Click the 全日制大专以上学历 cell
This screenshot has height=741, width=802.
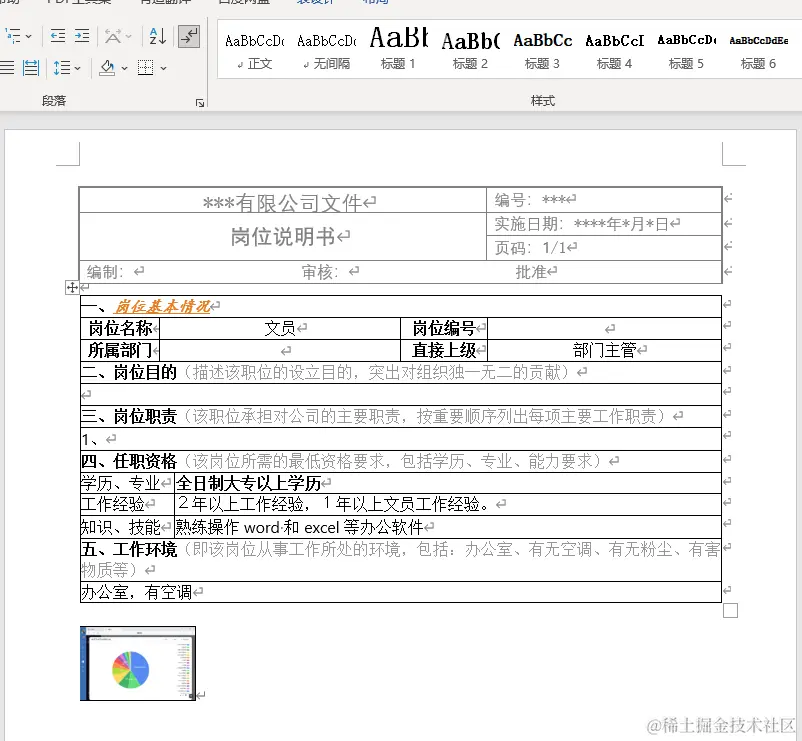click(448, 483)
